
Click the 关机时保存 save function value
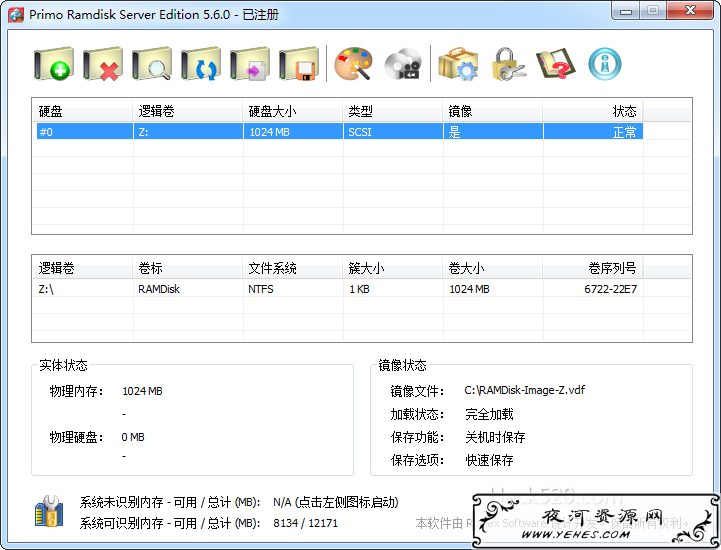pos(495,437)
